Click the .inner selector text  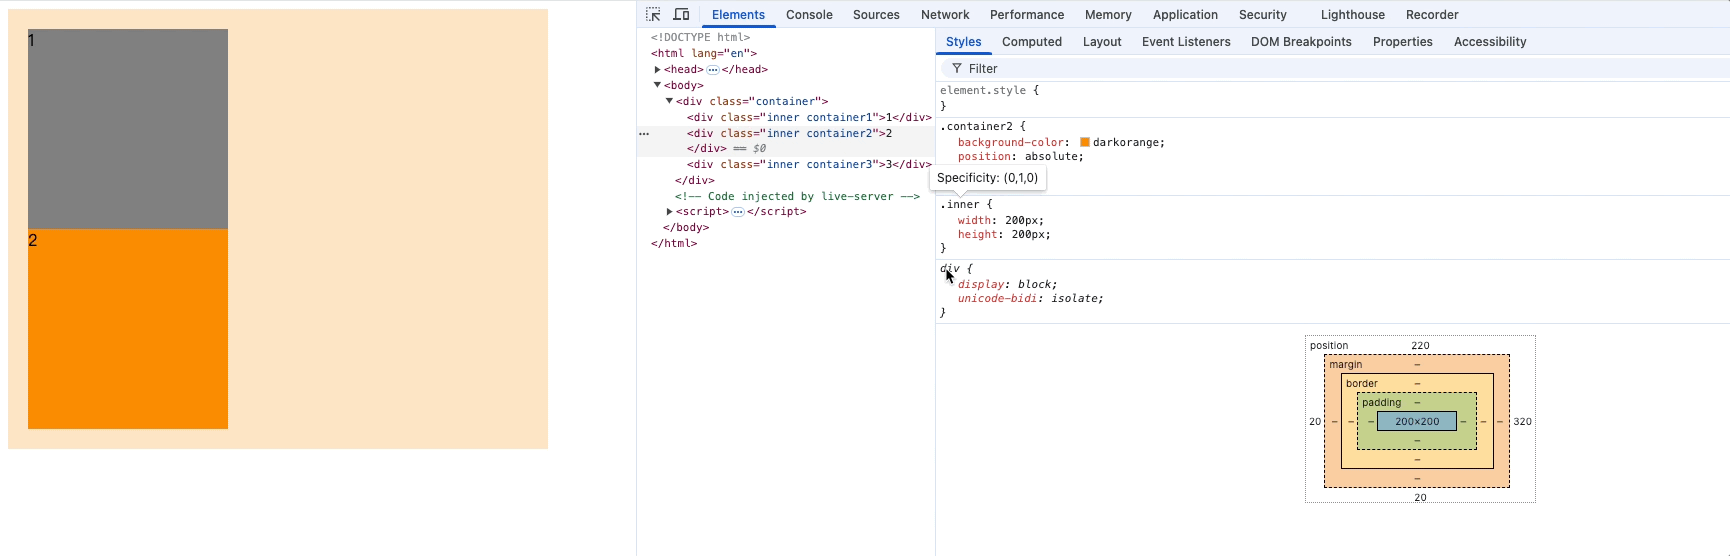pyautogui.click(x=959, y=204)
